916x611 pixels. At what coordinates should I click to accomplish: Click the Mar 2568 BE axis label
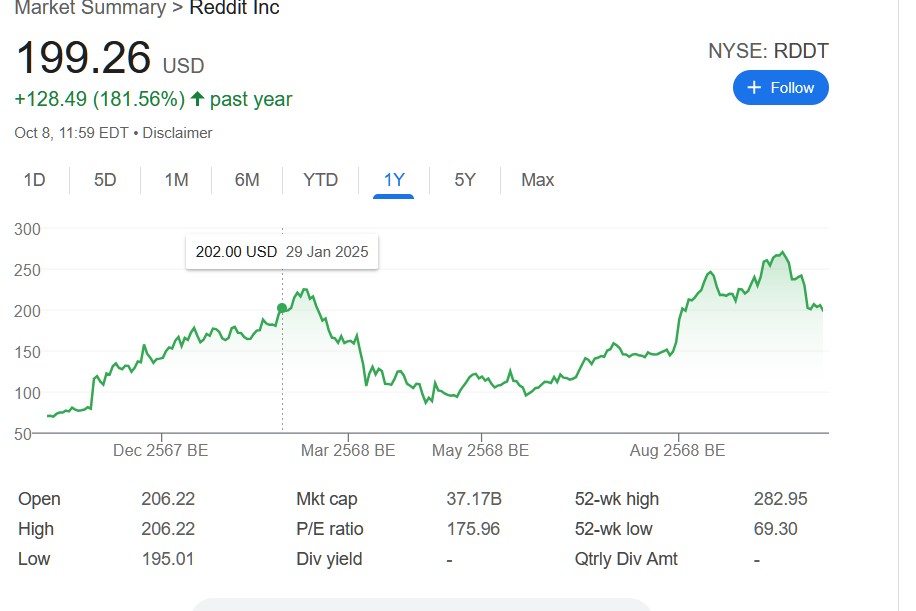348,450
